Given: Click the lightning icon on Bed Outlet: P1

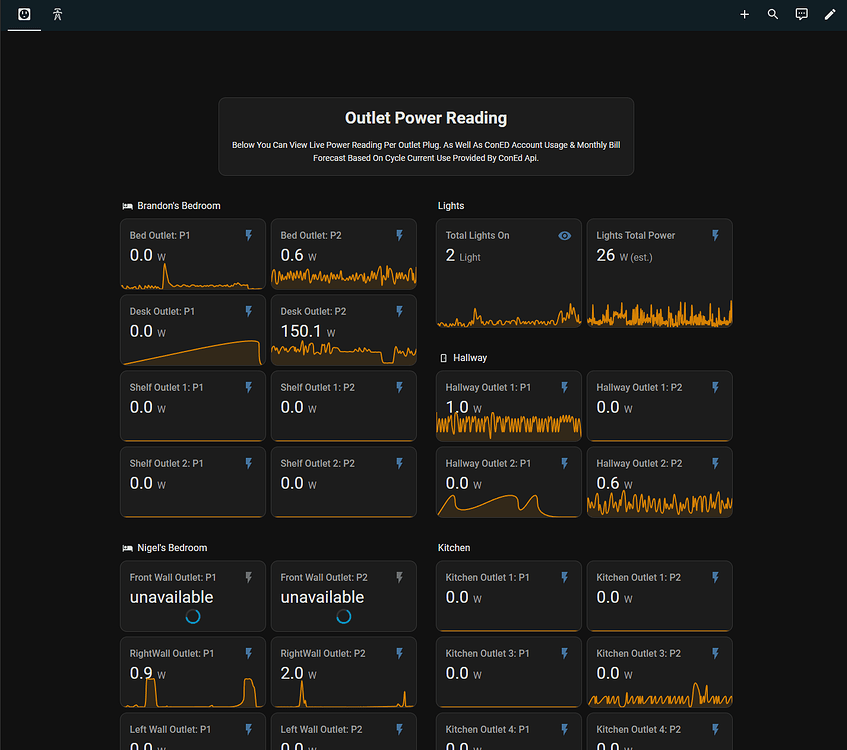Looking at the screenshot, I should click(x=249, y=236).
